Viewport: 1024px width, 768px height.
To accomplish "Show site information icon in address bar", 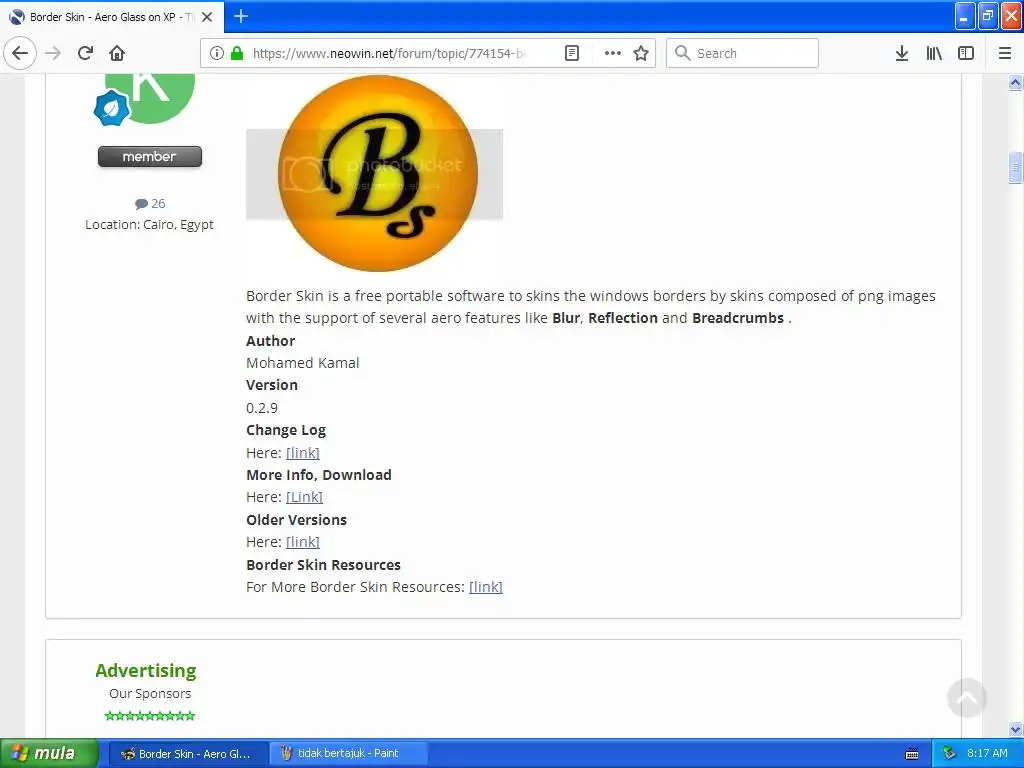I will coord(217,53).
